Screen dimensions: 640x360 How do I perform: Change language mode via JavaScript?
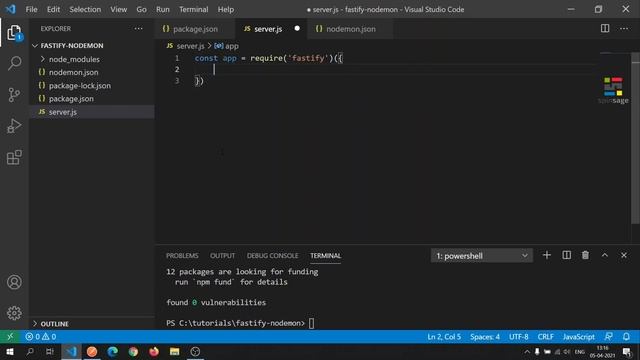click(x=579, y=337)
